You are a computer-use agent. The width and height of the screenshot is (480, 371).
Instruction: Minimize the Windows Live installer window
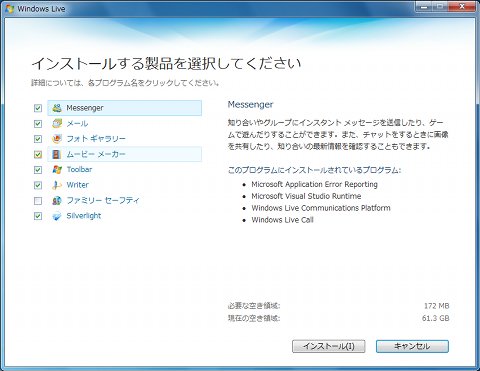[424, 6]
